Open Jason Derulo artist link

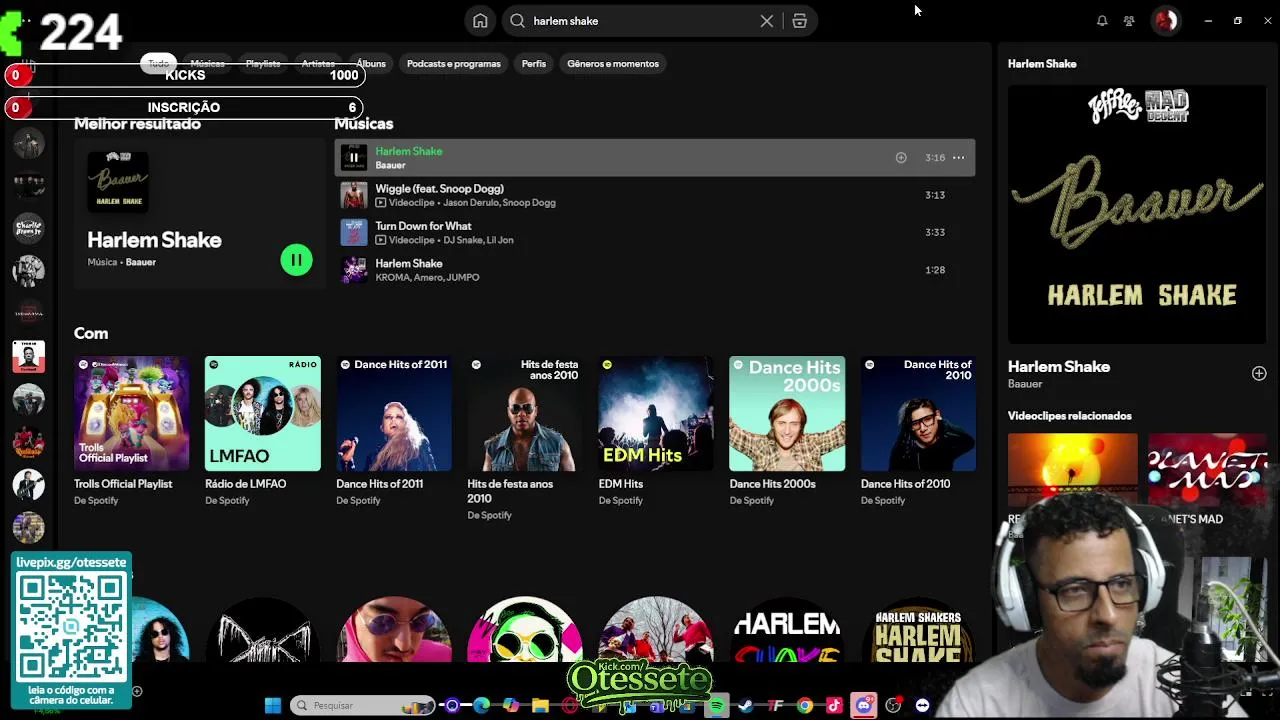click(471, 202)
